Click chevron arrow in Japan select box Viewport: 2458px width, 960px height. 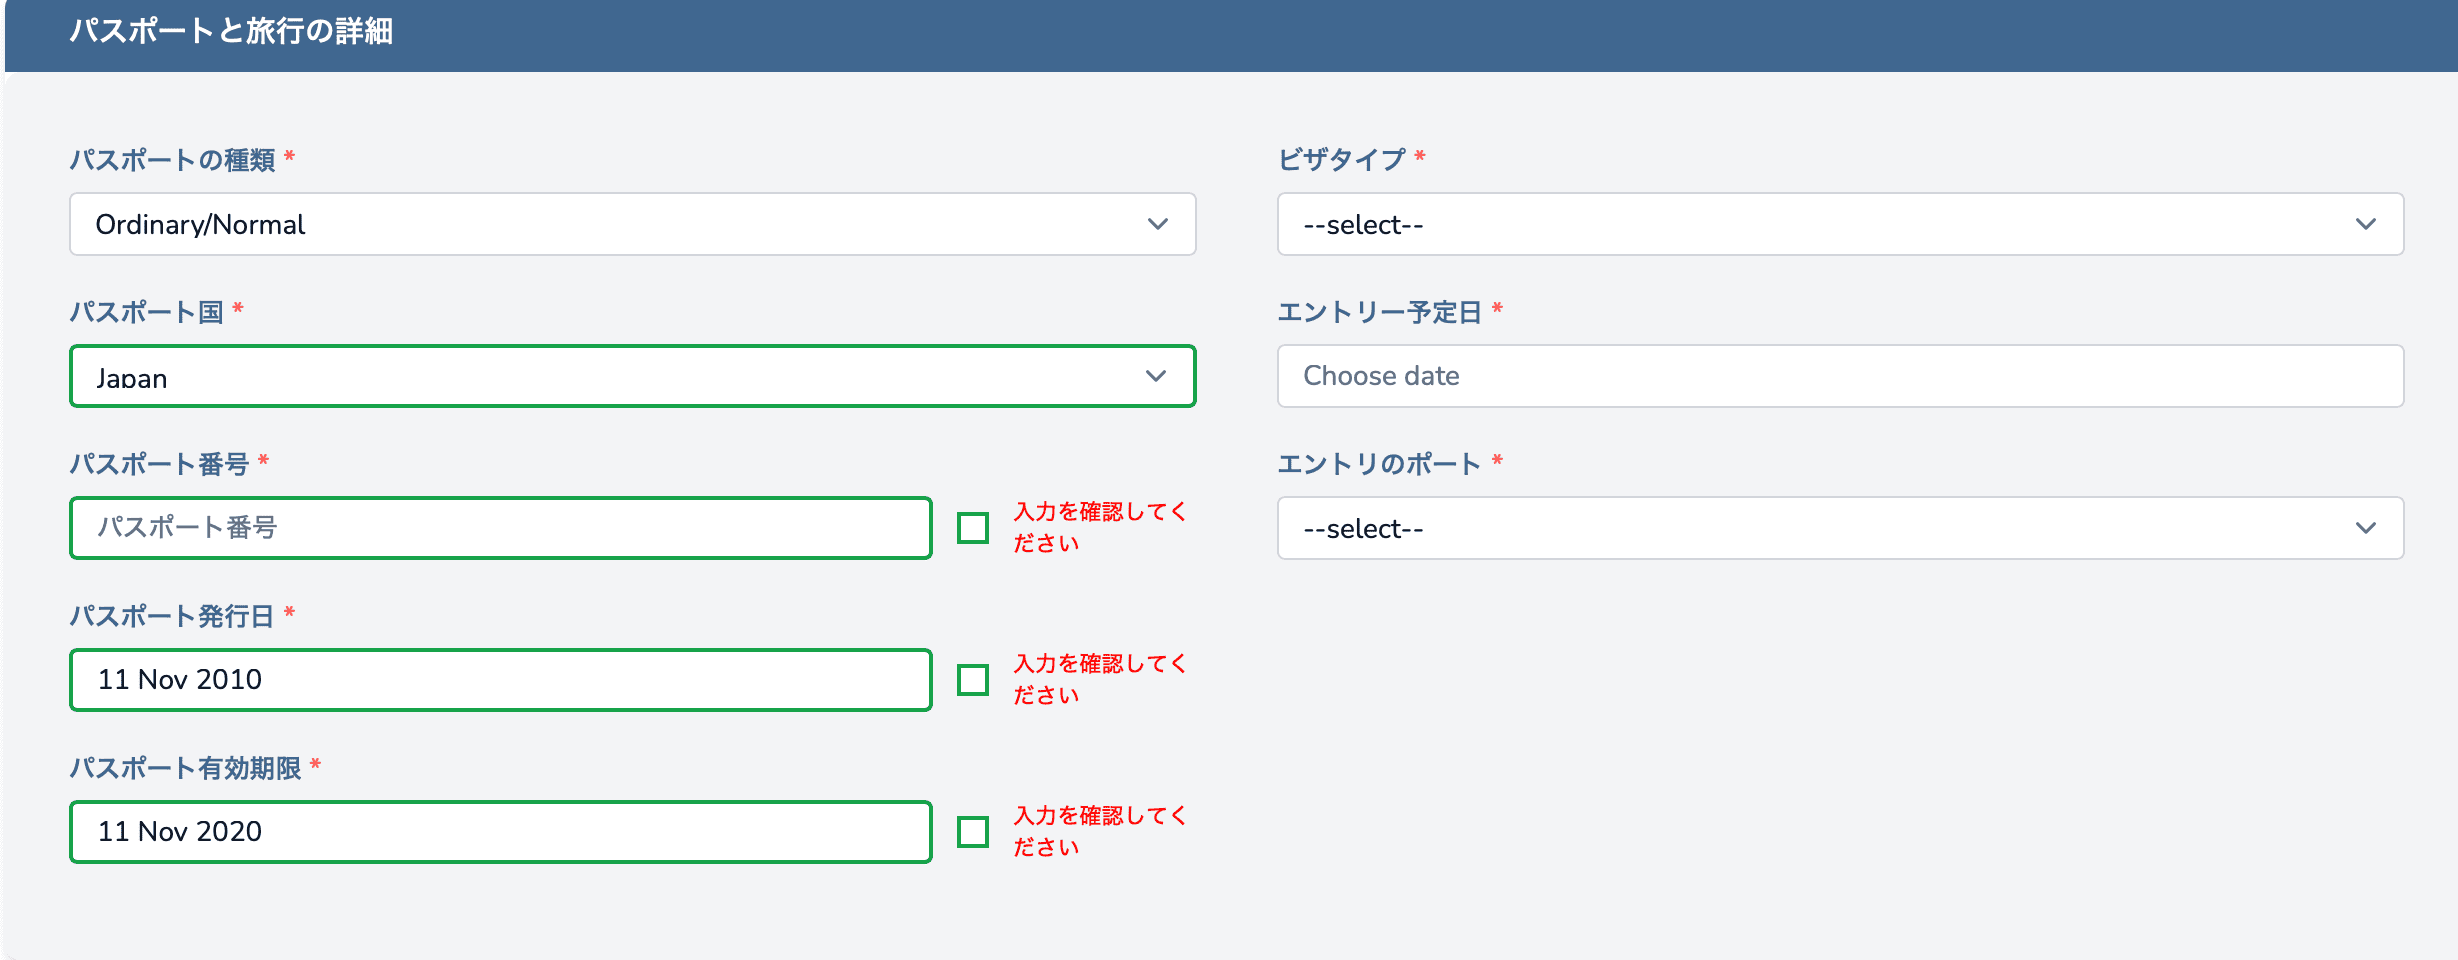[1156, 376]
